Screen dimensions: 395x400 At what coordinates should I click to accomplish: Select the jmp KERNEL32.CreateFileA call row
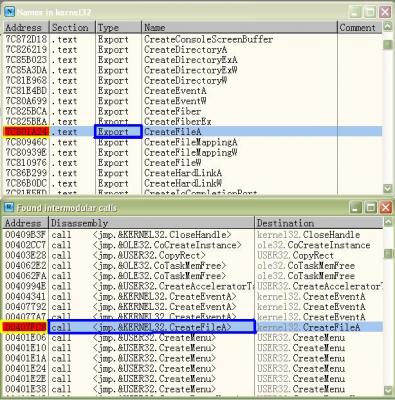click(x=193, y=327)
